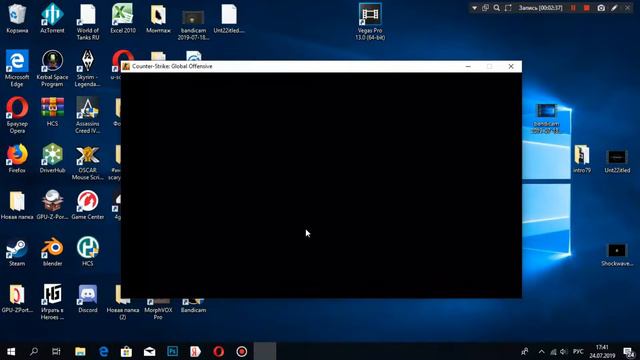Select the Heroes game desktop shortcut
Image resolution: width=640 pixels, height=360 pixels.
[x=52, y=301]
